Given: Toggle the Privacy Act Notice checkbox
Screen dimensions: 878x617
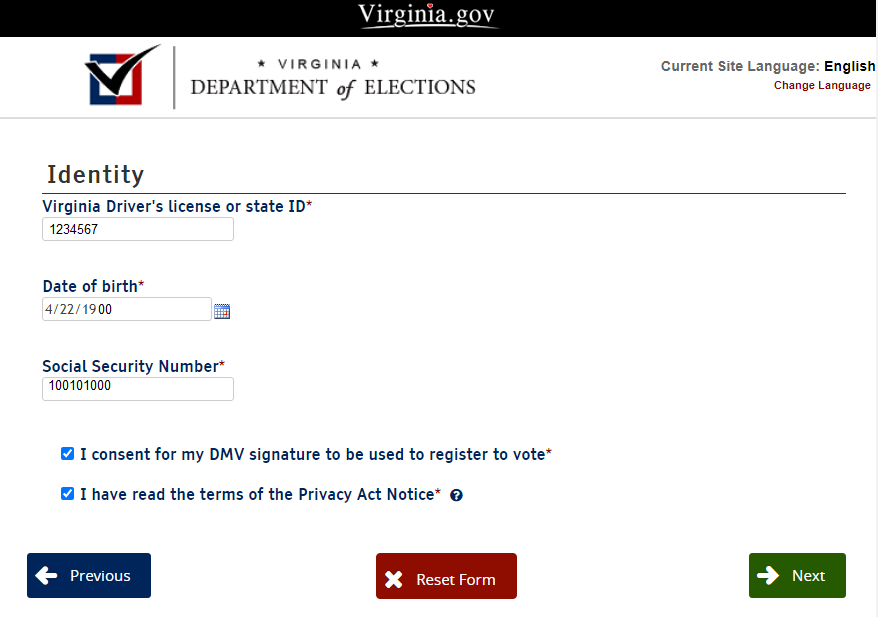Looking at the screenshot, I should click(68, 494).
